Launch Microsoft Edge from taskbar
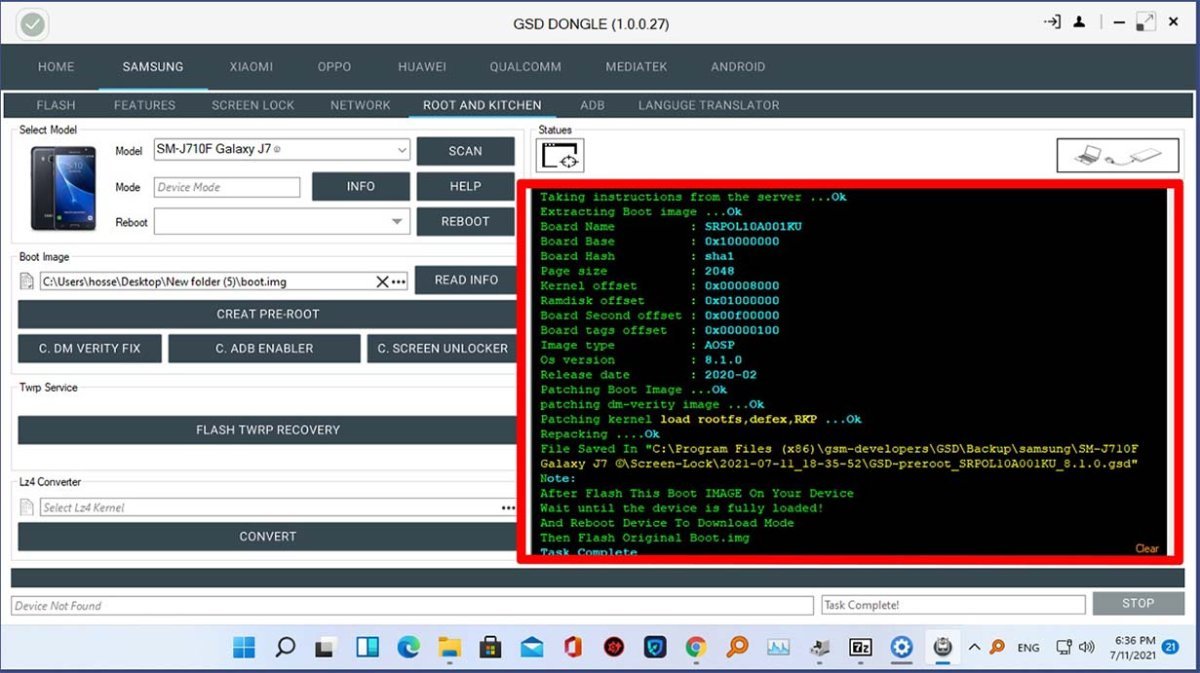 point(408,647)
